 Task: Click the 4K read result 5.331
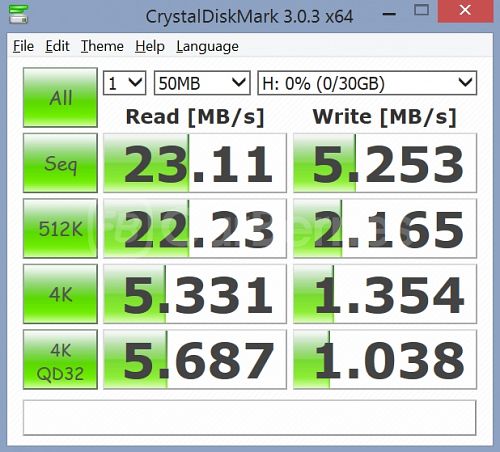[195, 294]
